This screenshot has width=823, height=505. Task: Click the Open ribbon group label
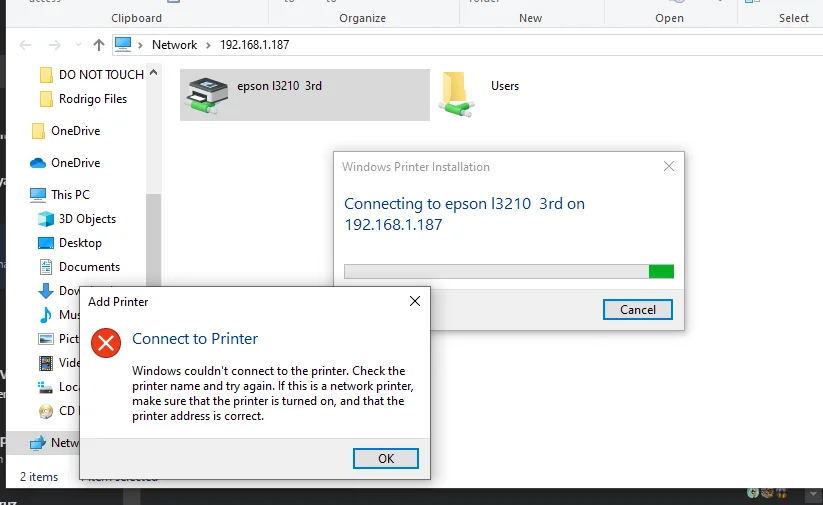point(669,18)
